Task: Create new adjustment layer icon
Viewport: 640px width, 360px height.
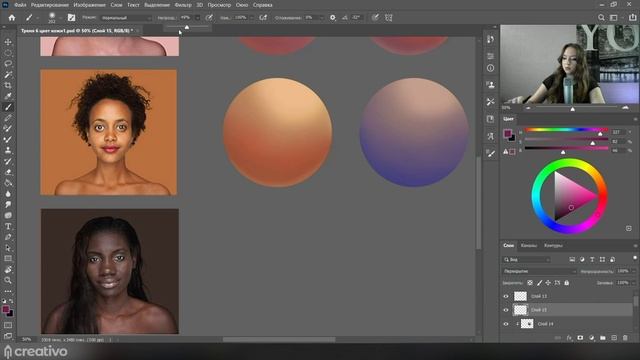Action: [x=591, y=338]
